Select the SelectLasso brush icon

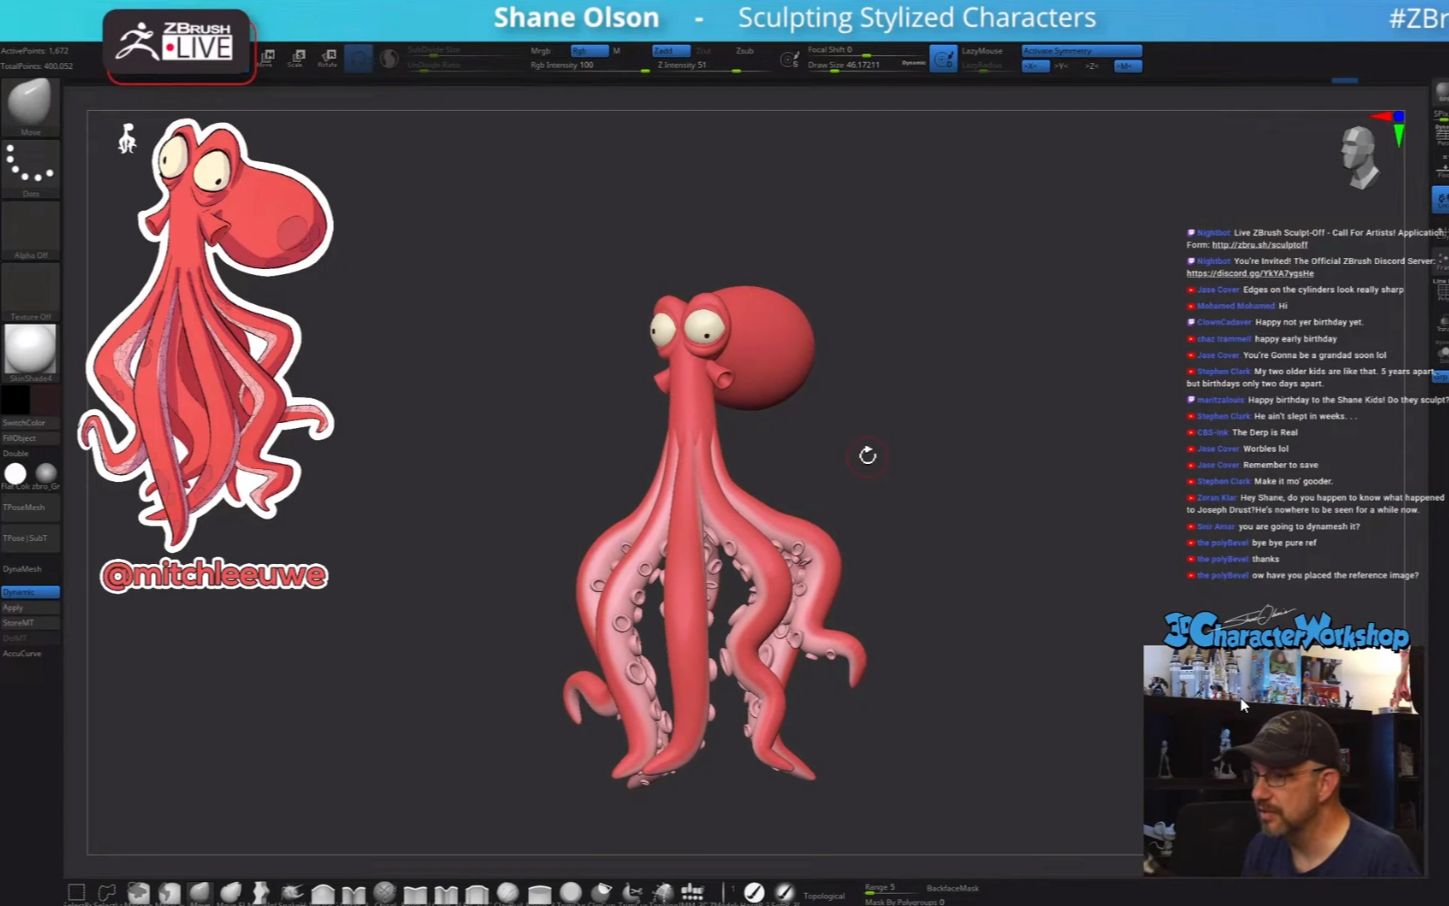point(106,891)
